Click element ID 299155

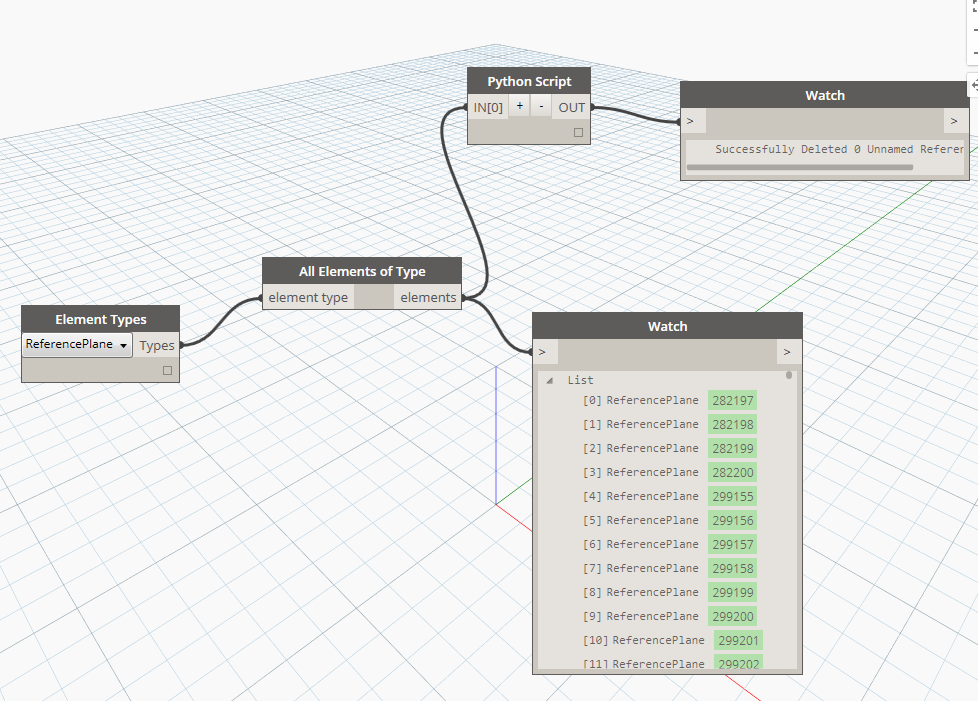click(732, 496)
